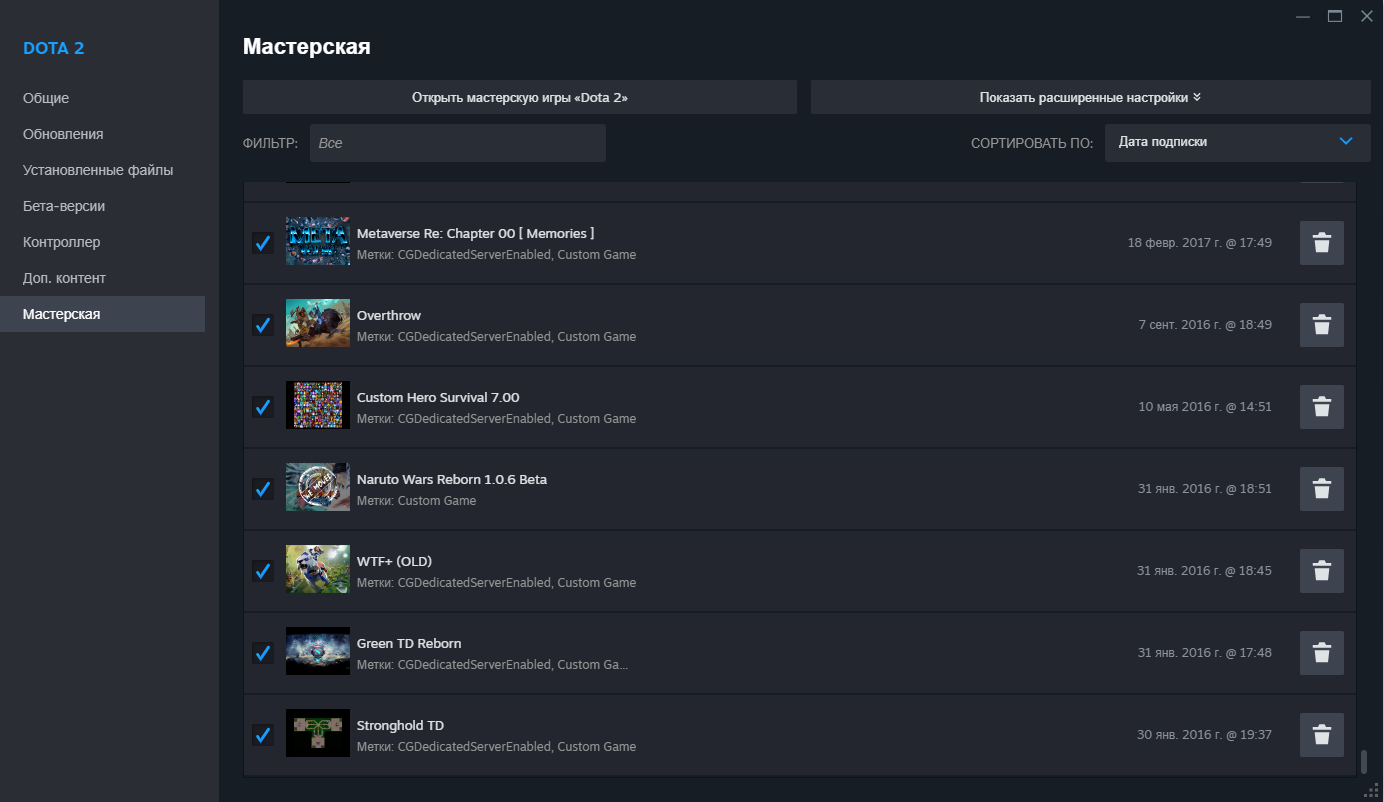Click the 'Naruto Wars Reborn 1.0.6 Beta' title
Viewport: 1384px width, 802px height.
452,479
